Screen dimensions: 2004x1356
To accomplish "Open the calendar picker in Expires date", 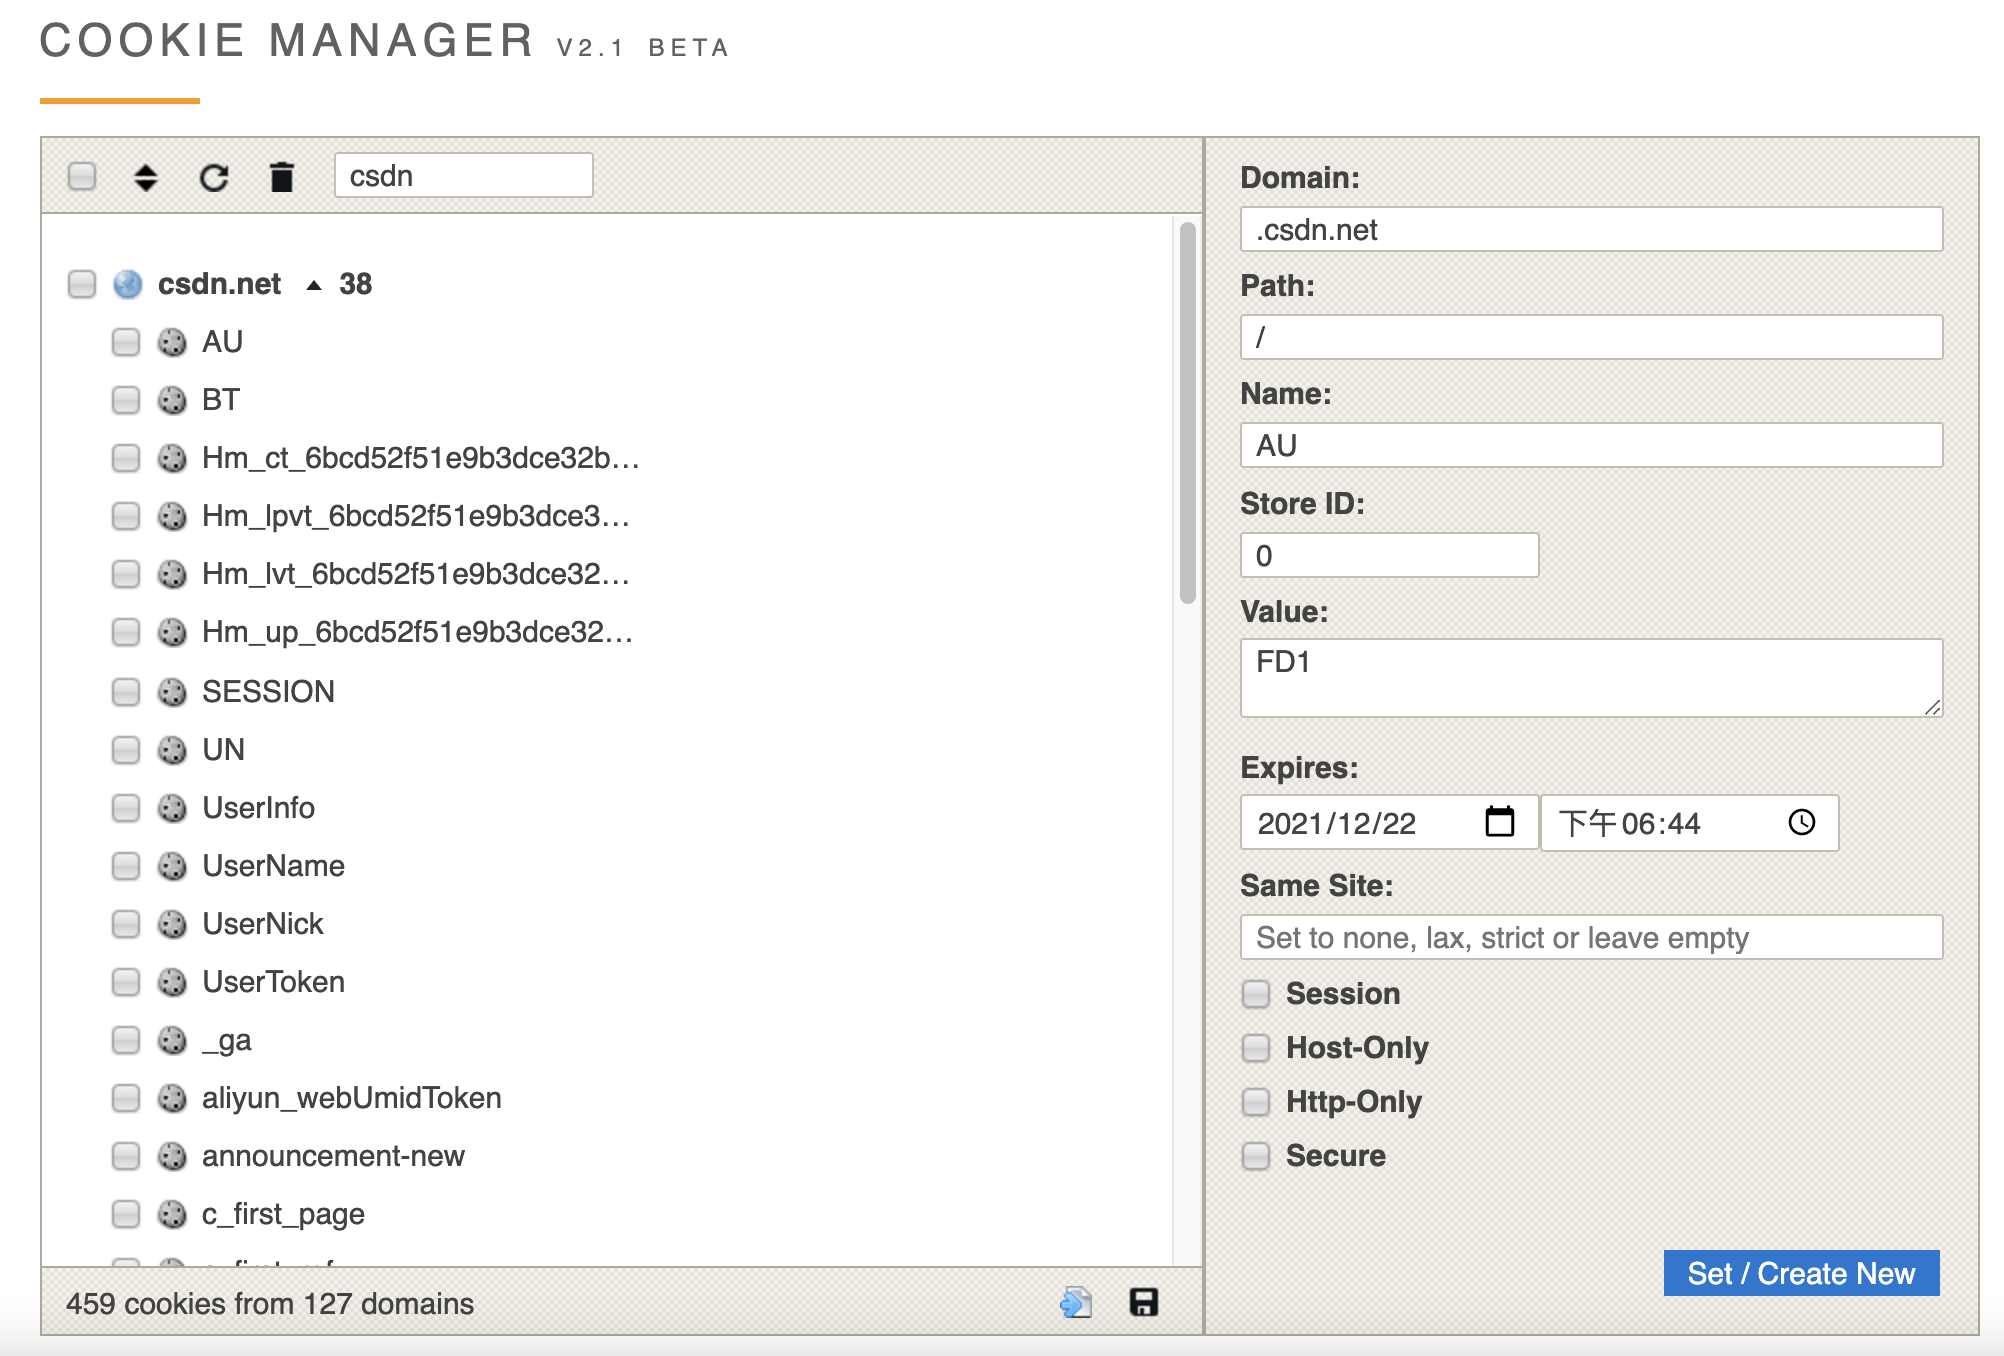I will (x=1500, y=822).
